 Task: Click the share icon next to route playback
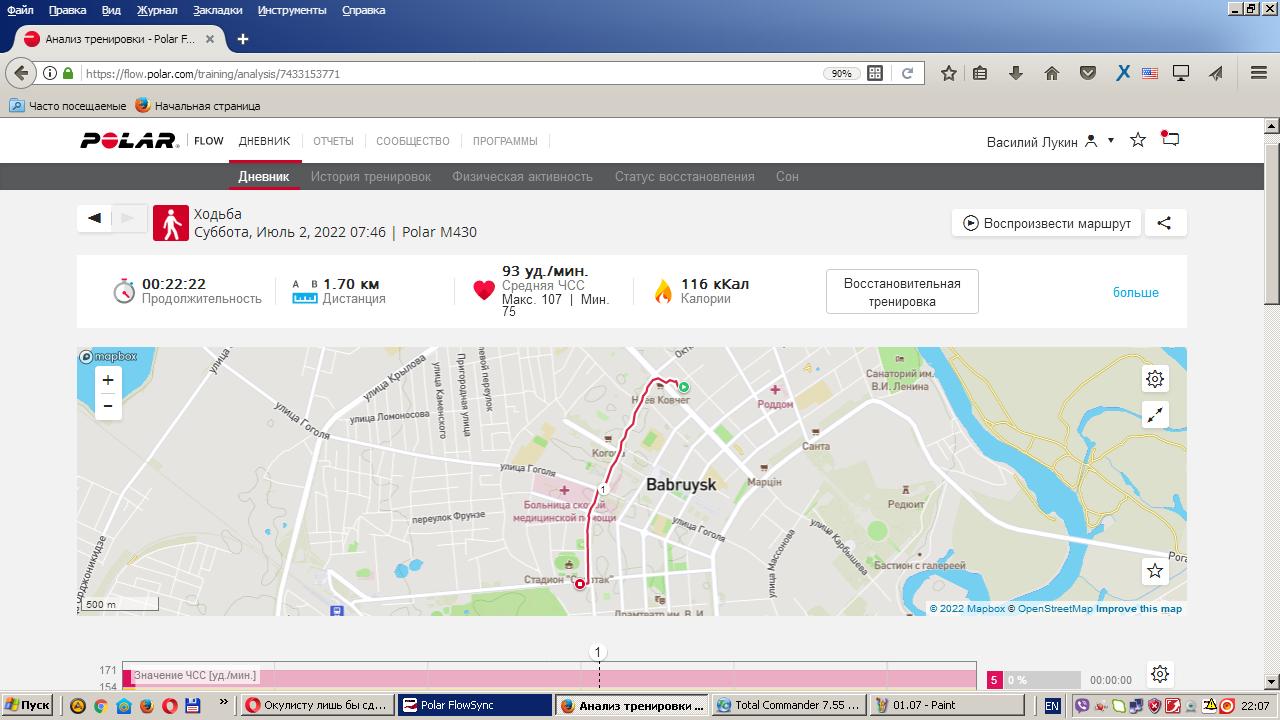tap(1164, 223)
